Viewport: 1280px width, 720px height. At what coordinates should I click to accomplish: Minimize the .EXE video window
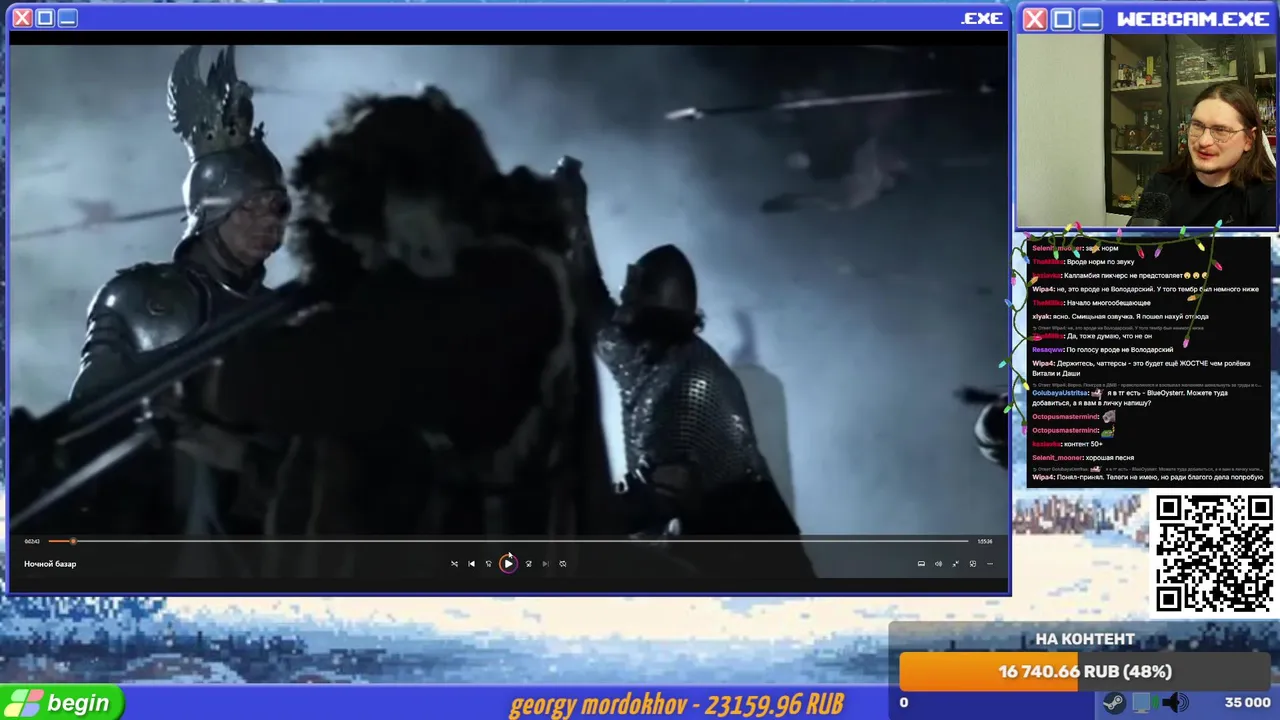point(67,18)
